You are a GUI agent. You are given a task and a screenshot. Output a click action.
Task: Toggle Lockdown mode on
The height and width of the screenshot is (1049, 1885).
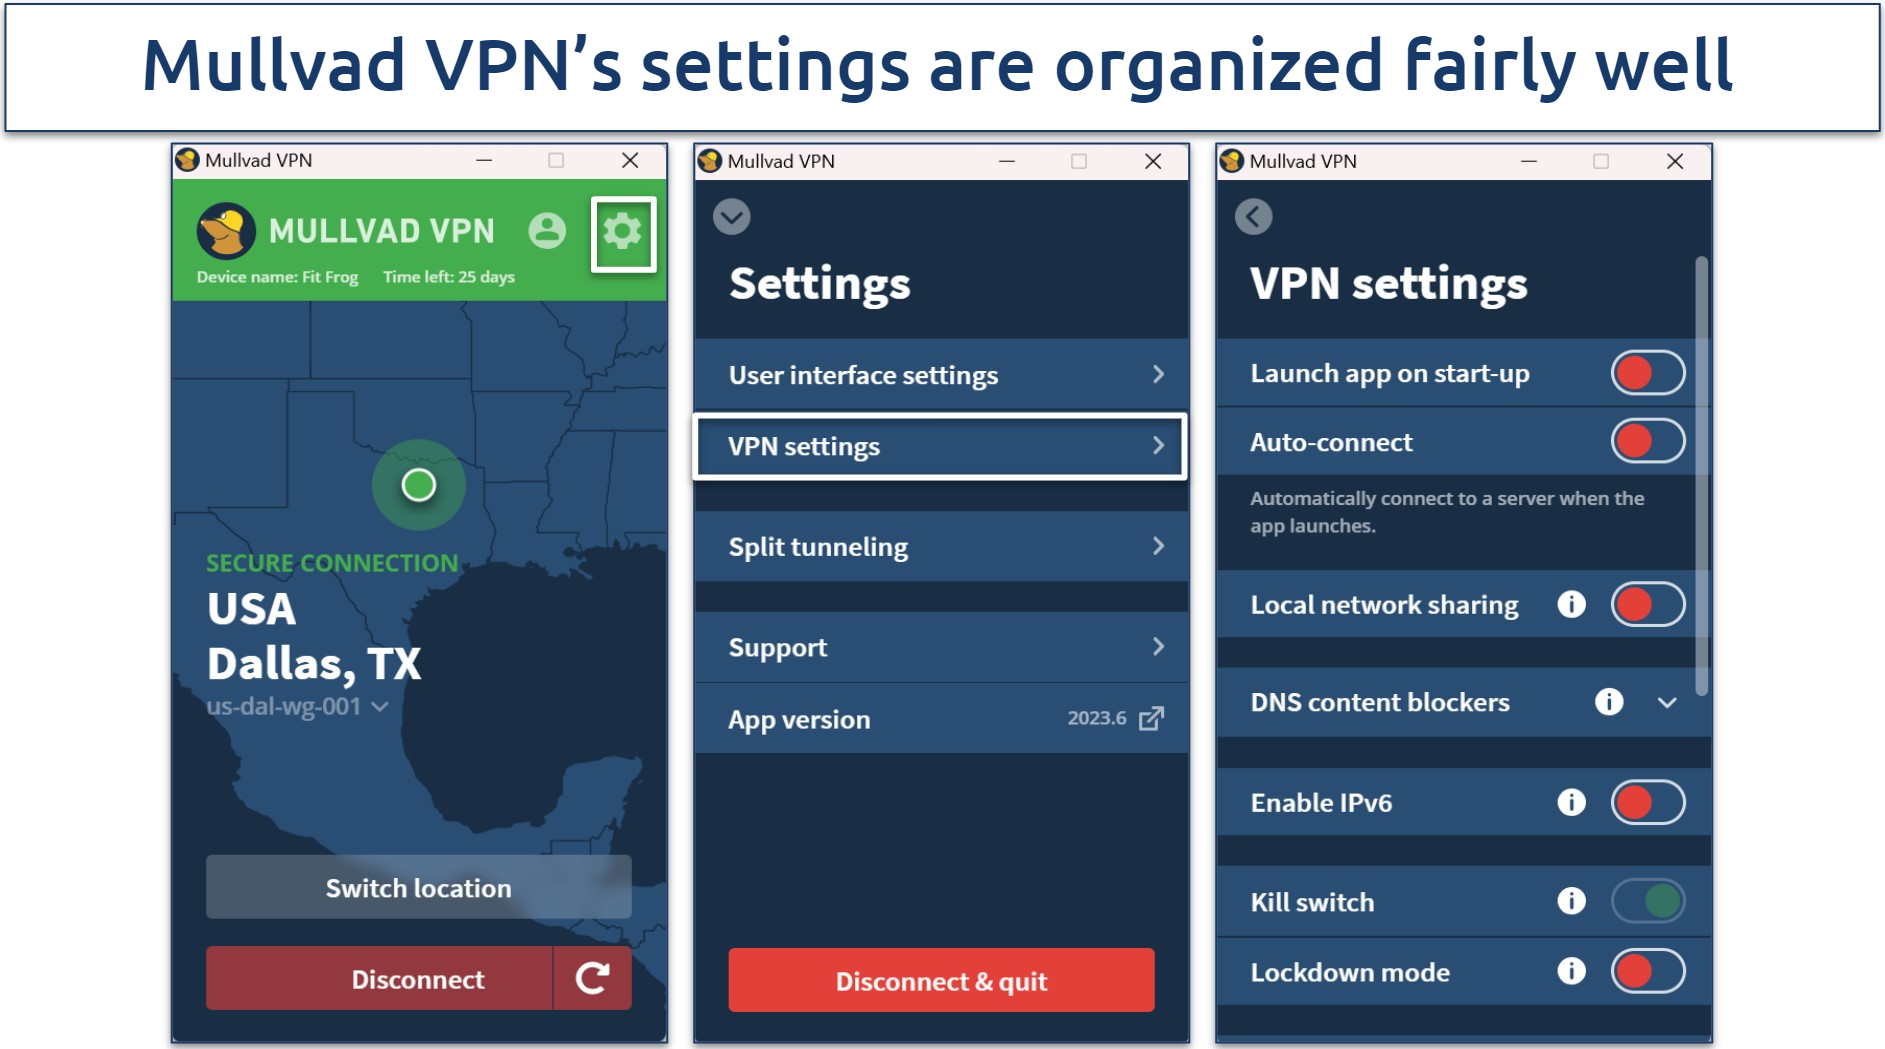(1647, 971)
